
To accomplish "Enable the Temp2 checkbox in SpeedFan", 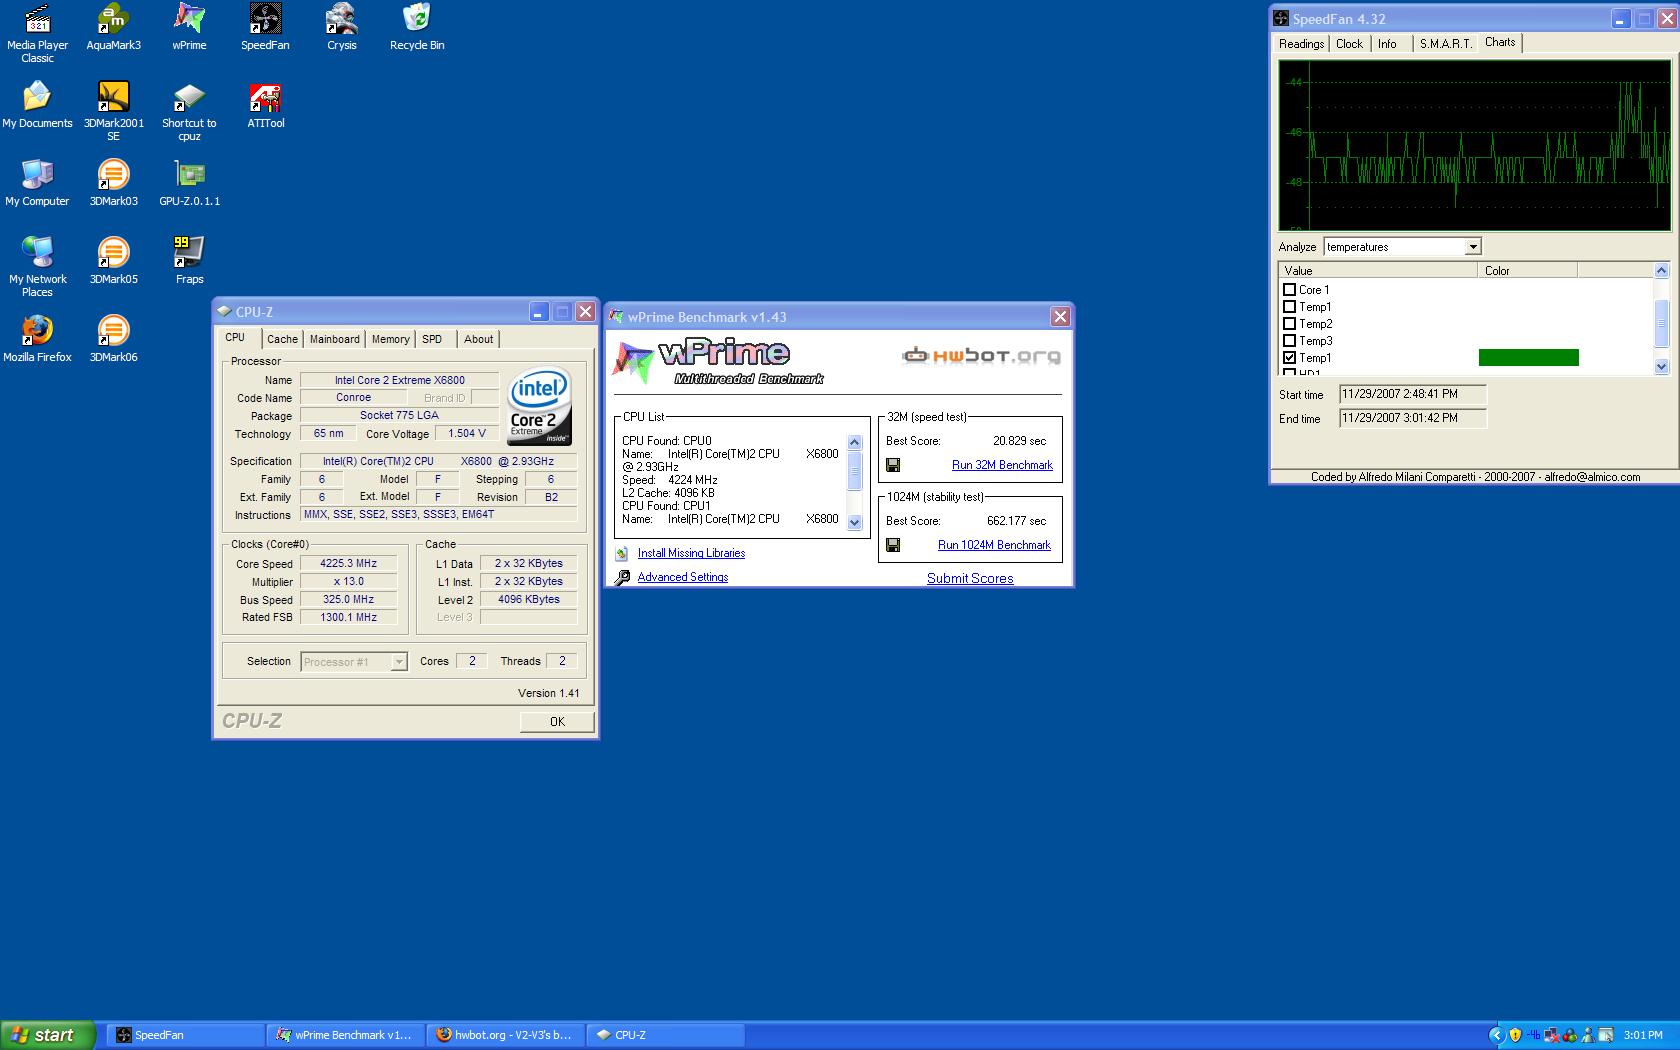I will pyautogui.click(x=1289, y=324).
